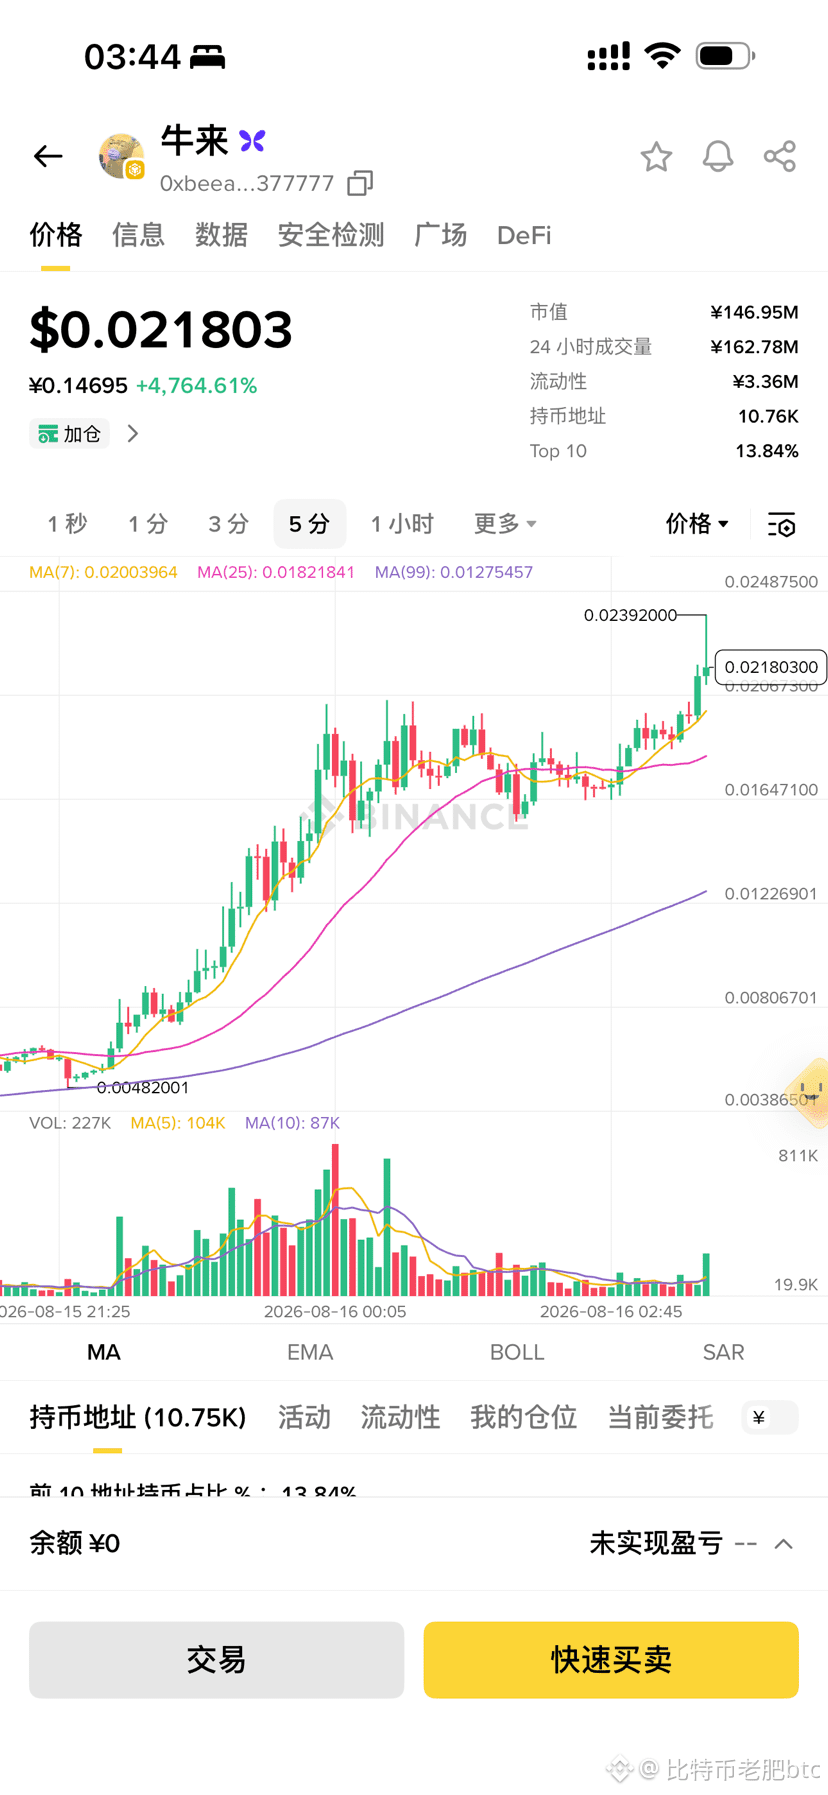This screenshot has height=1795, width=828.
Task: Tap the purple butterfly badge
Action: click(x=253, y=141)
